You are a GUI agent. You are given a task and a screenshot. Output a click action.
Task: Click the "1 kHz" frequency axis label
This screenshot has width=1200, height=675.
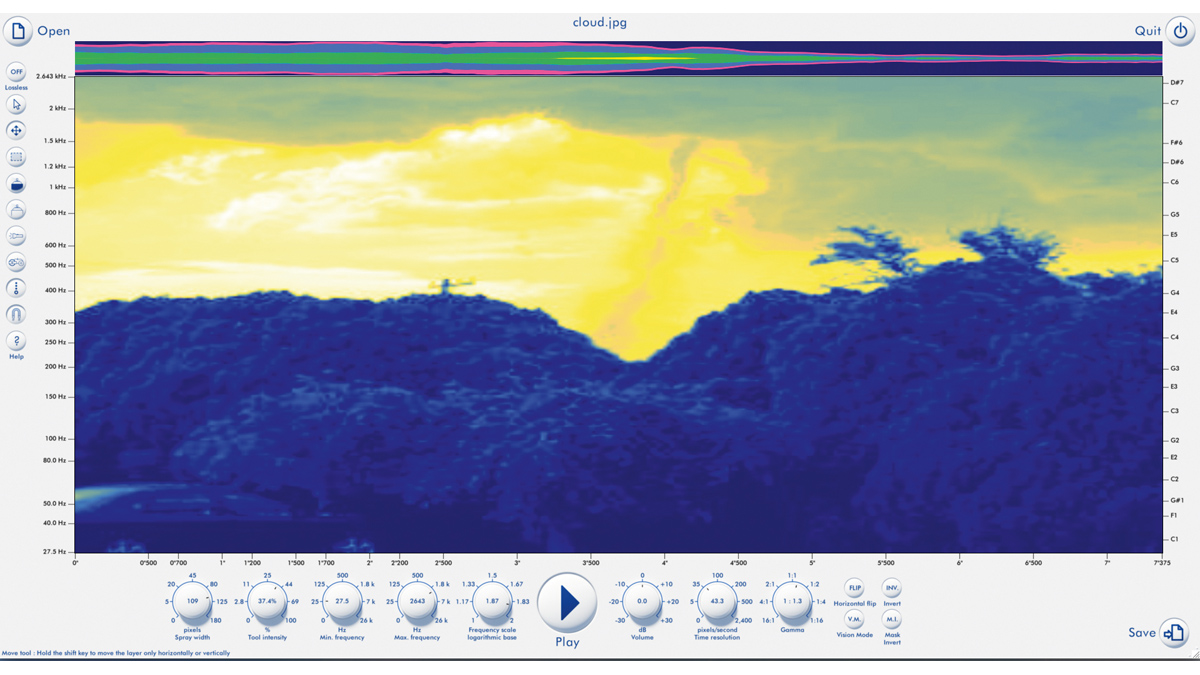pyautogui.click(x=58, y=187)
